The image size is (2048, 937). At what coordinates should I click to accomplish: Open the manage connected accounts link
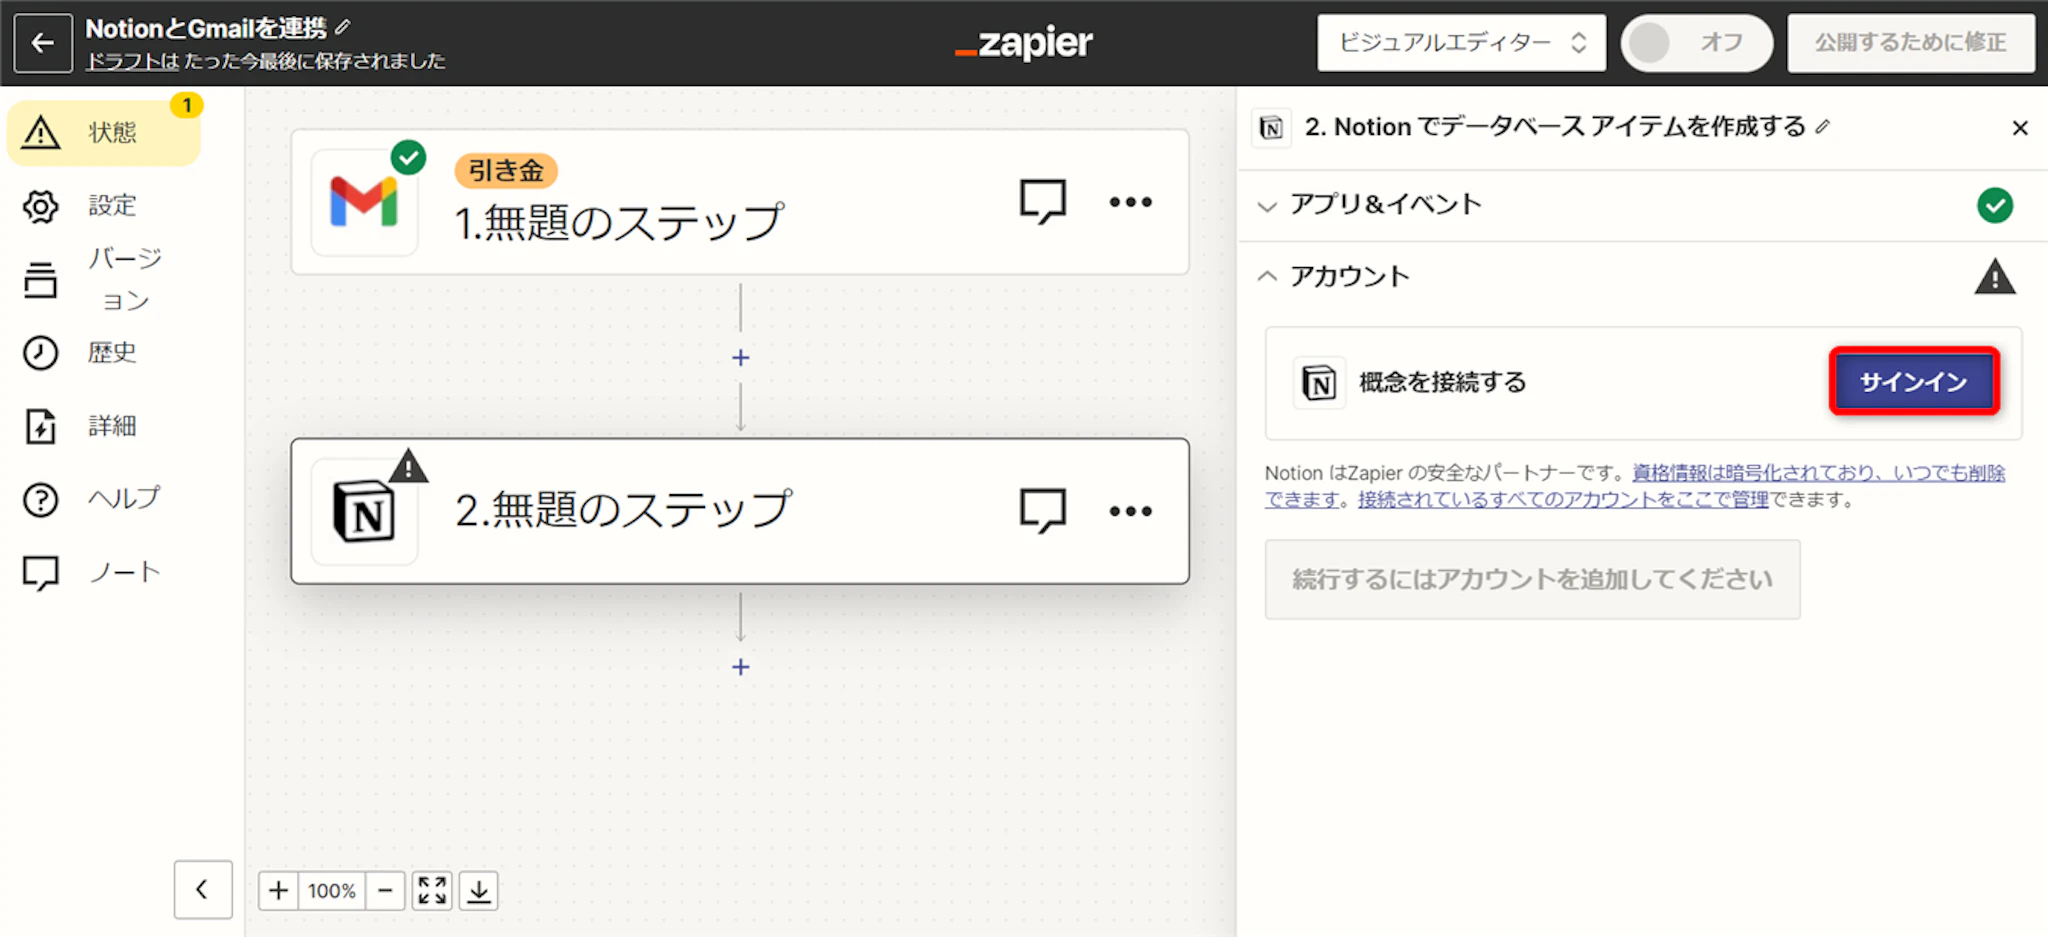point(1562,499)
